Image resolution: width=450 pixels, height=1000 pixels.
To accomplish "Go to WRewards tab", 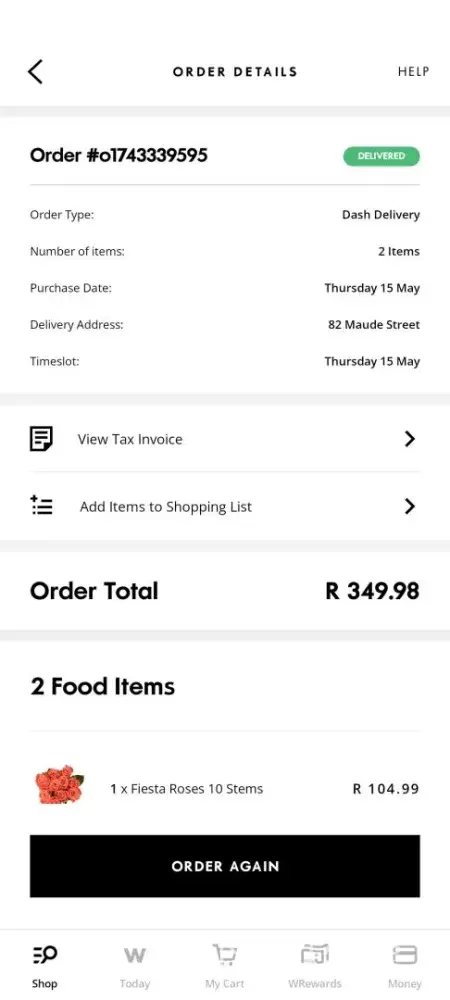I will (315, 966).
